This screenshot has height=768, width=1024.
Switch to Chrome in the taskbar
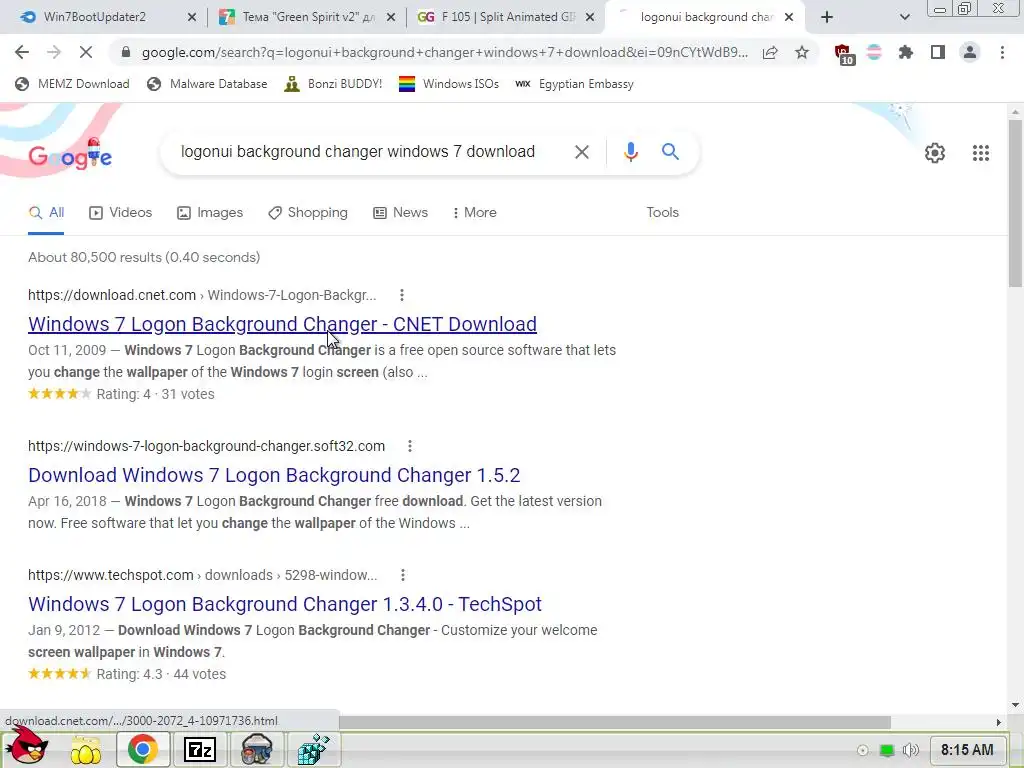point(142,749)
